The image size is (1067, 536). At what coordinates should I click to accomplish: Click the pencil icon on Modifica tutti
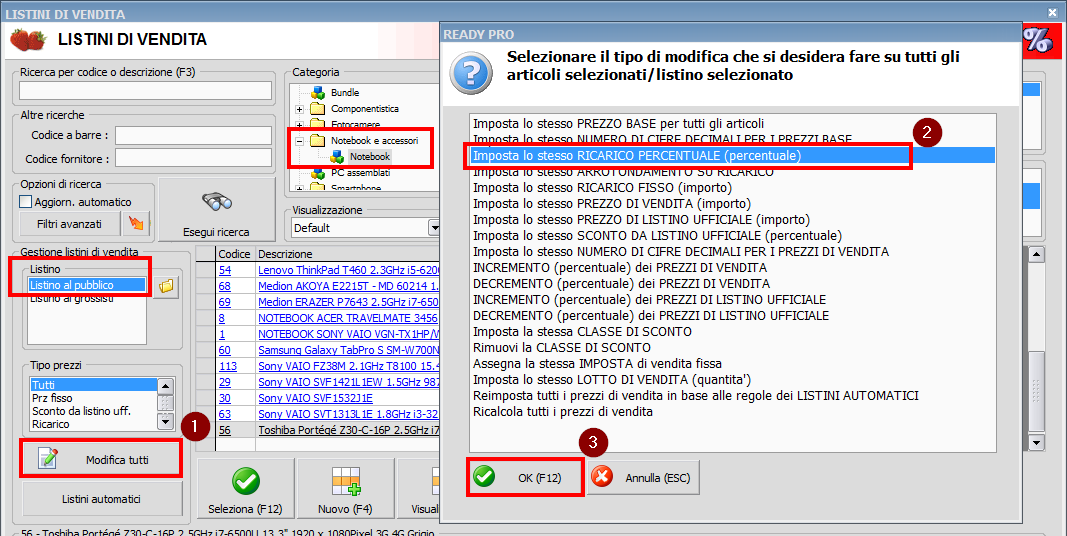click(48, 458)
